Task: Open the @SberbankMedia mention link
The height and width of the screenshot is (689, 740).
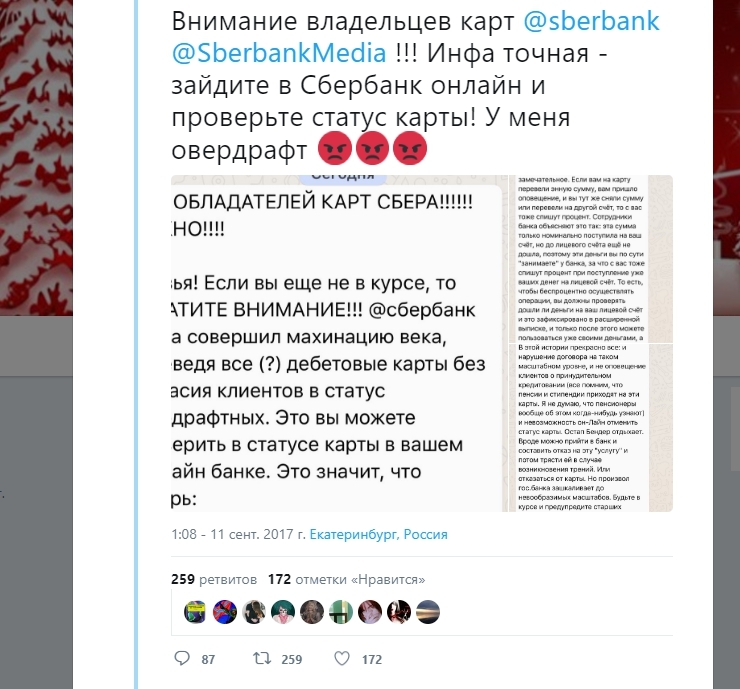Action: [279, 53]
